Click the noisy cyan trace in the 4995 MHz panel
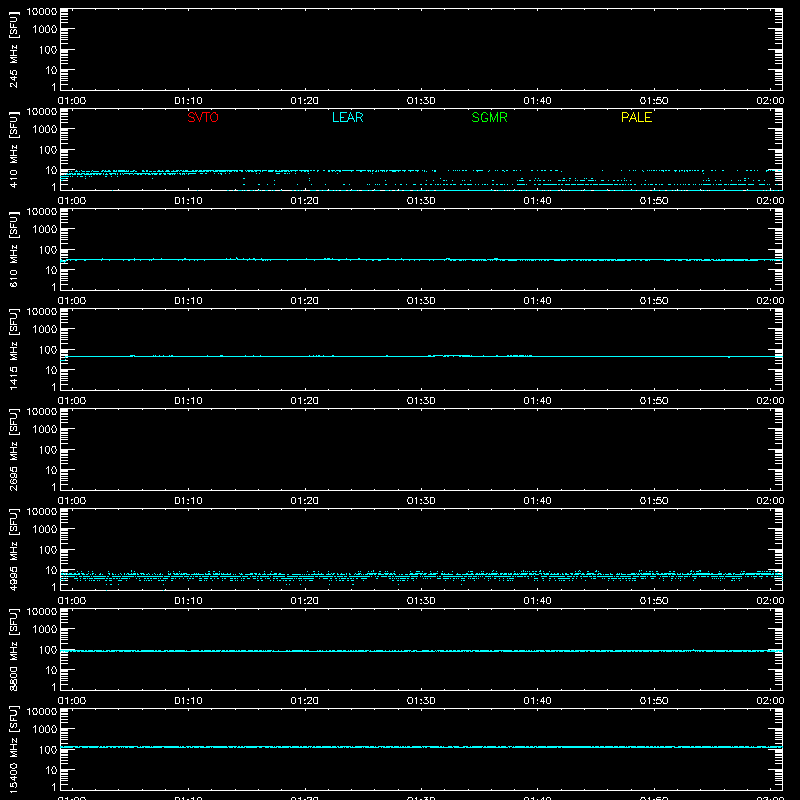 tap(421, 576)
